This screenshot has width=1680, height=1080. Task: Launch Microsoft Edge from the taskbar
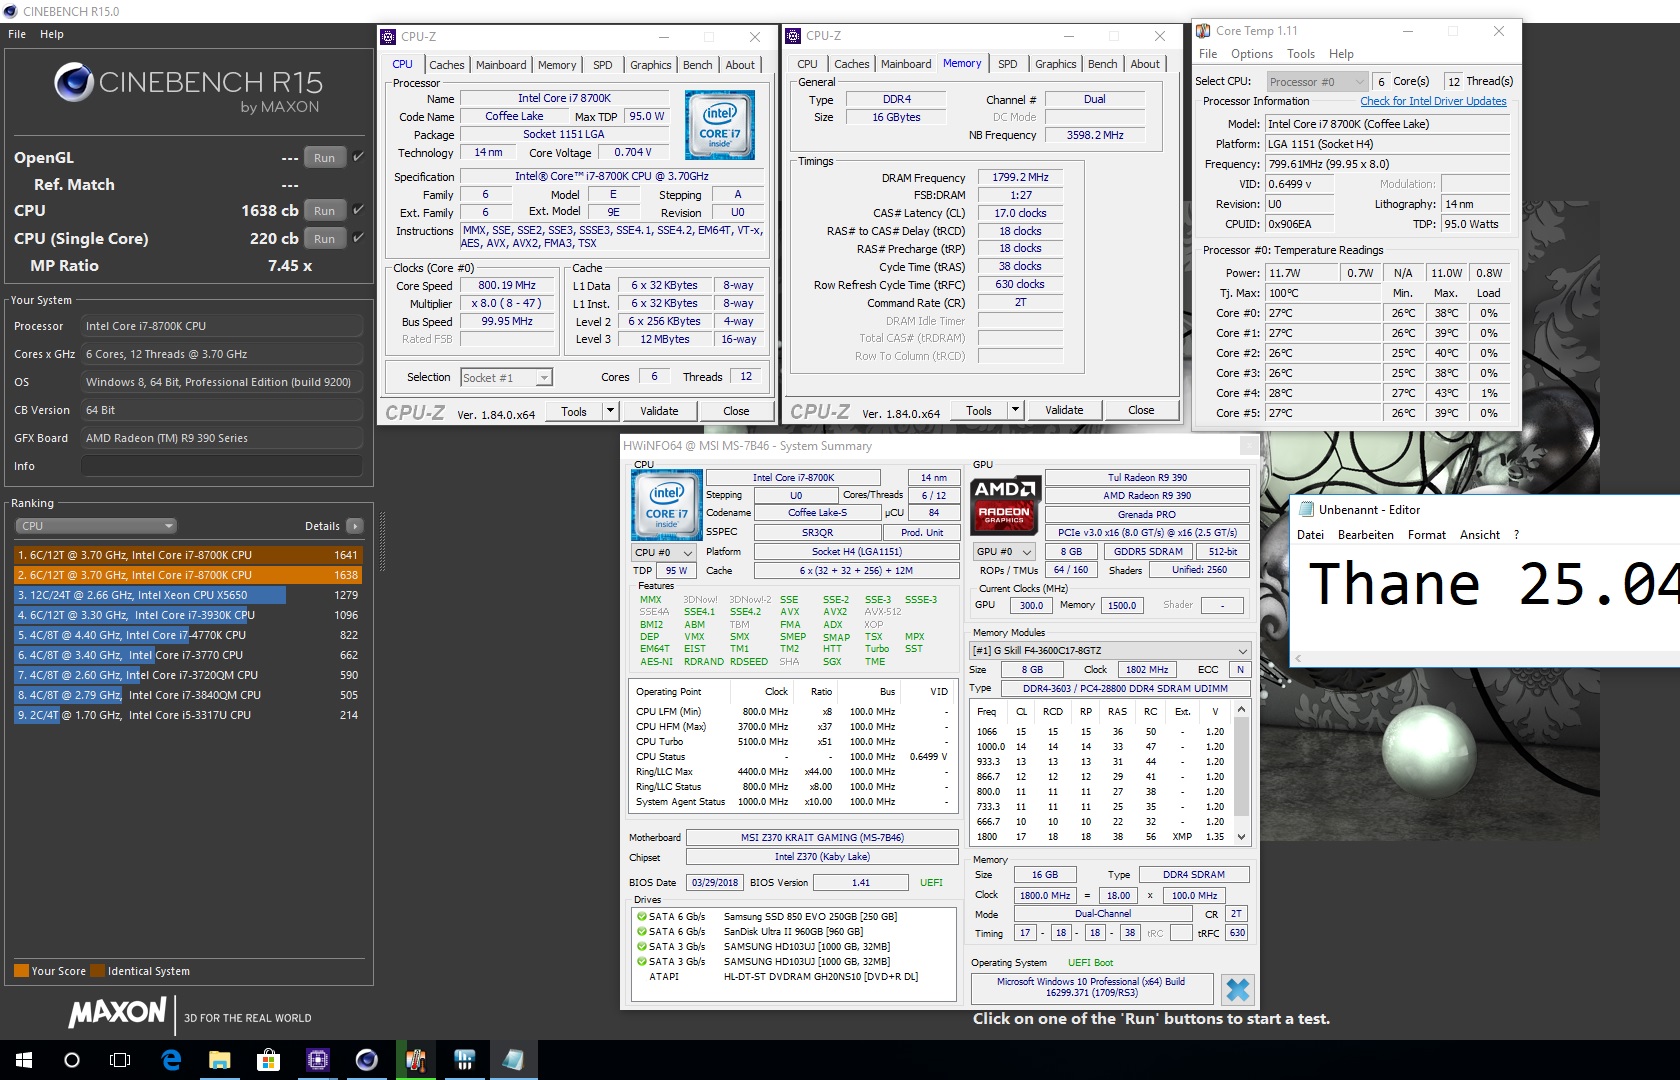tap(171, 1060)
